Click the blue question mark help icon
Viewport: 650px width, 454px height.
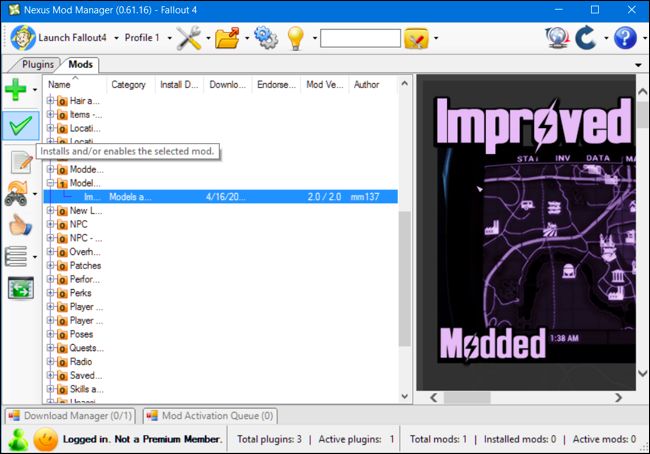(625, 38)
